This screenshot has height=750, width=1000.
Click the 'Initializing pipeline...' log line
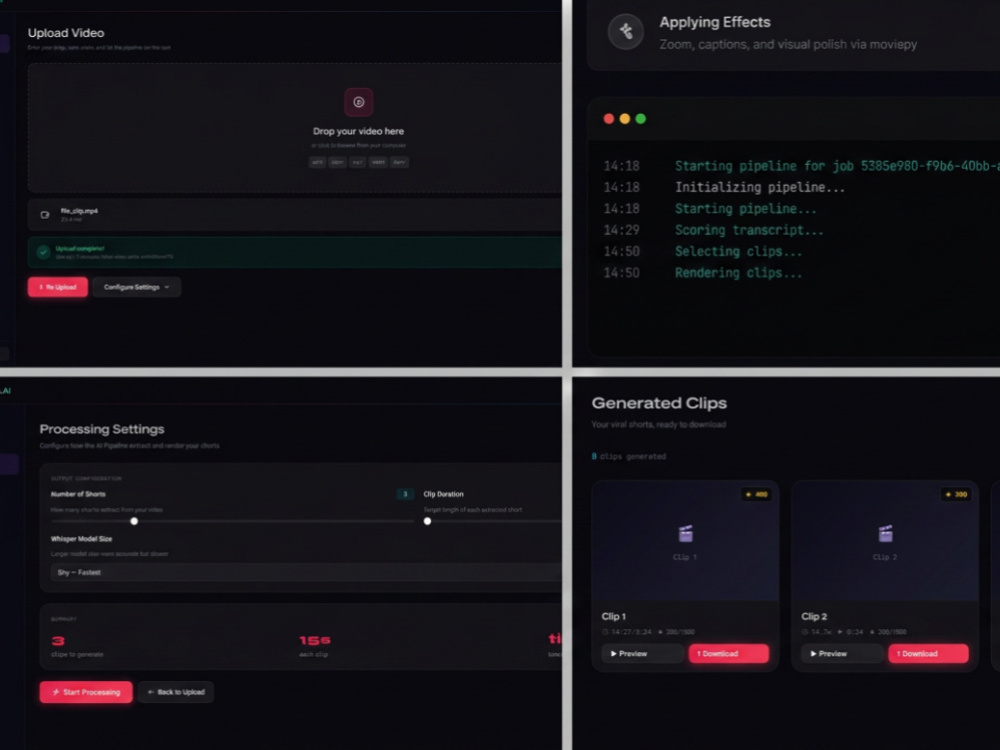click(760, 188)
